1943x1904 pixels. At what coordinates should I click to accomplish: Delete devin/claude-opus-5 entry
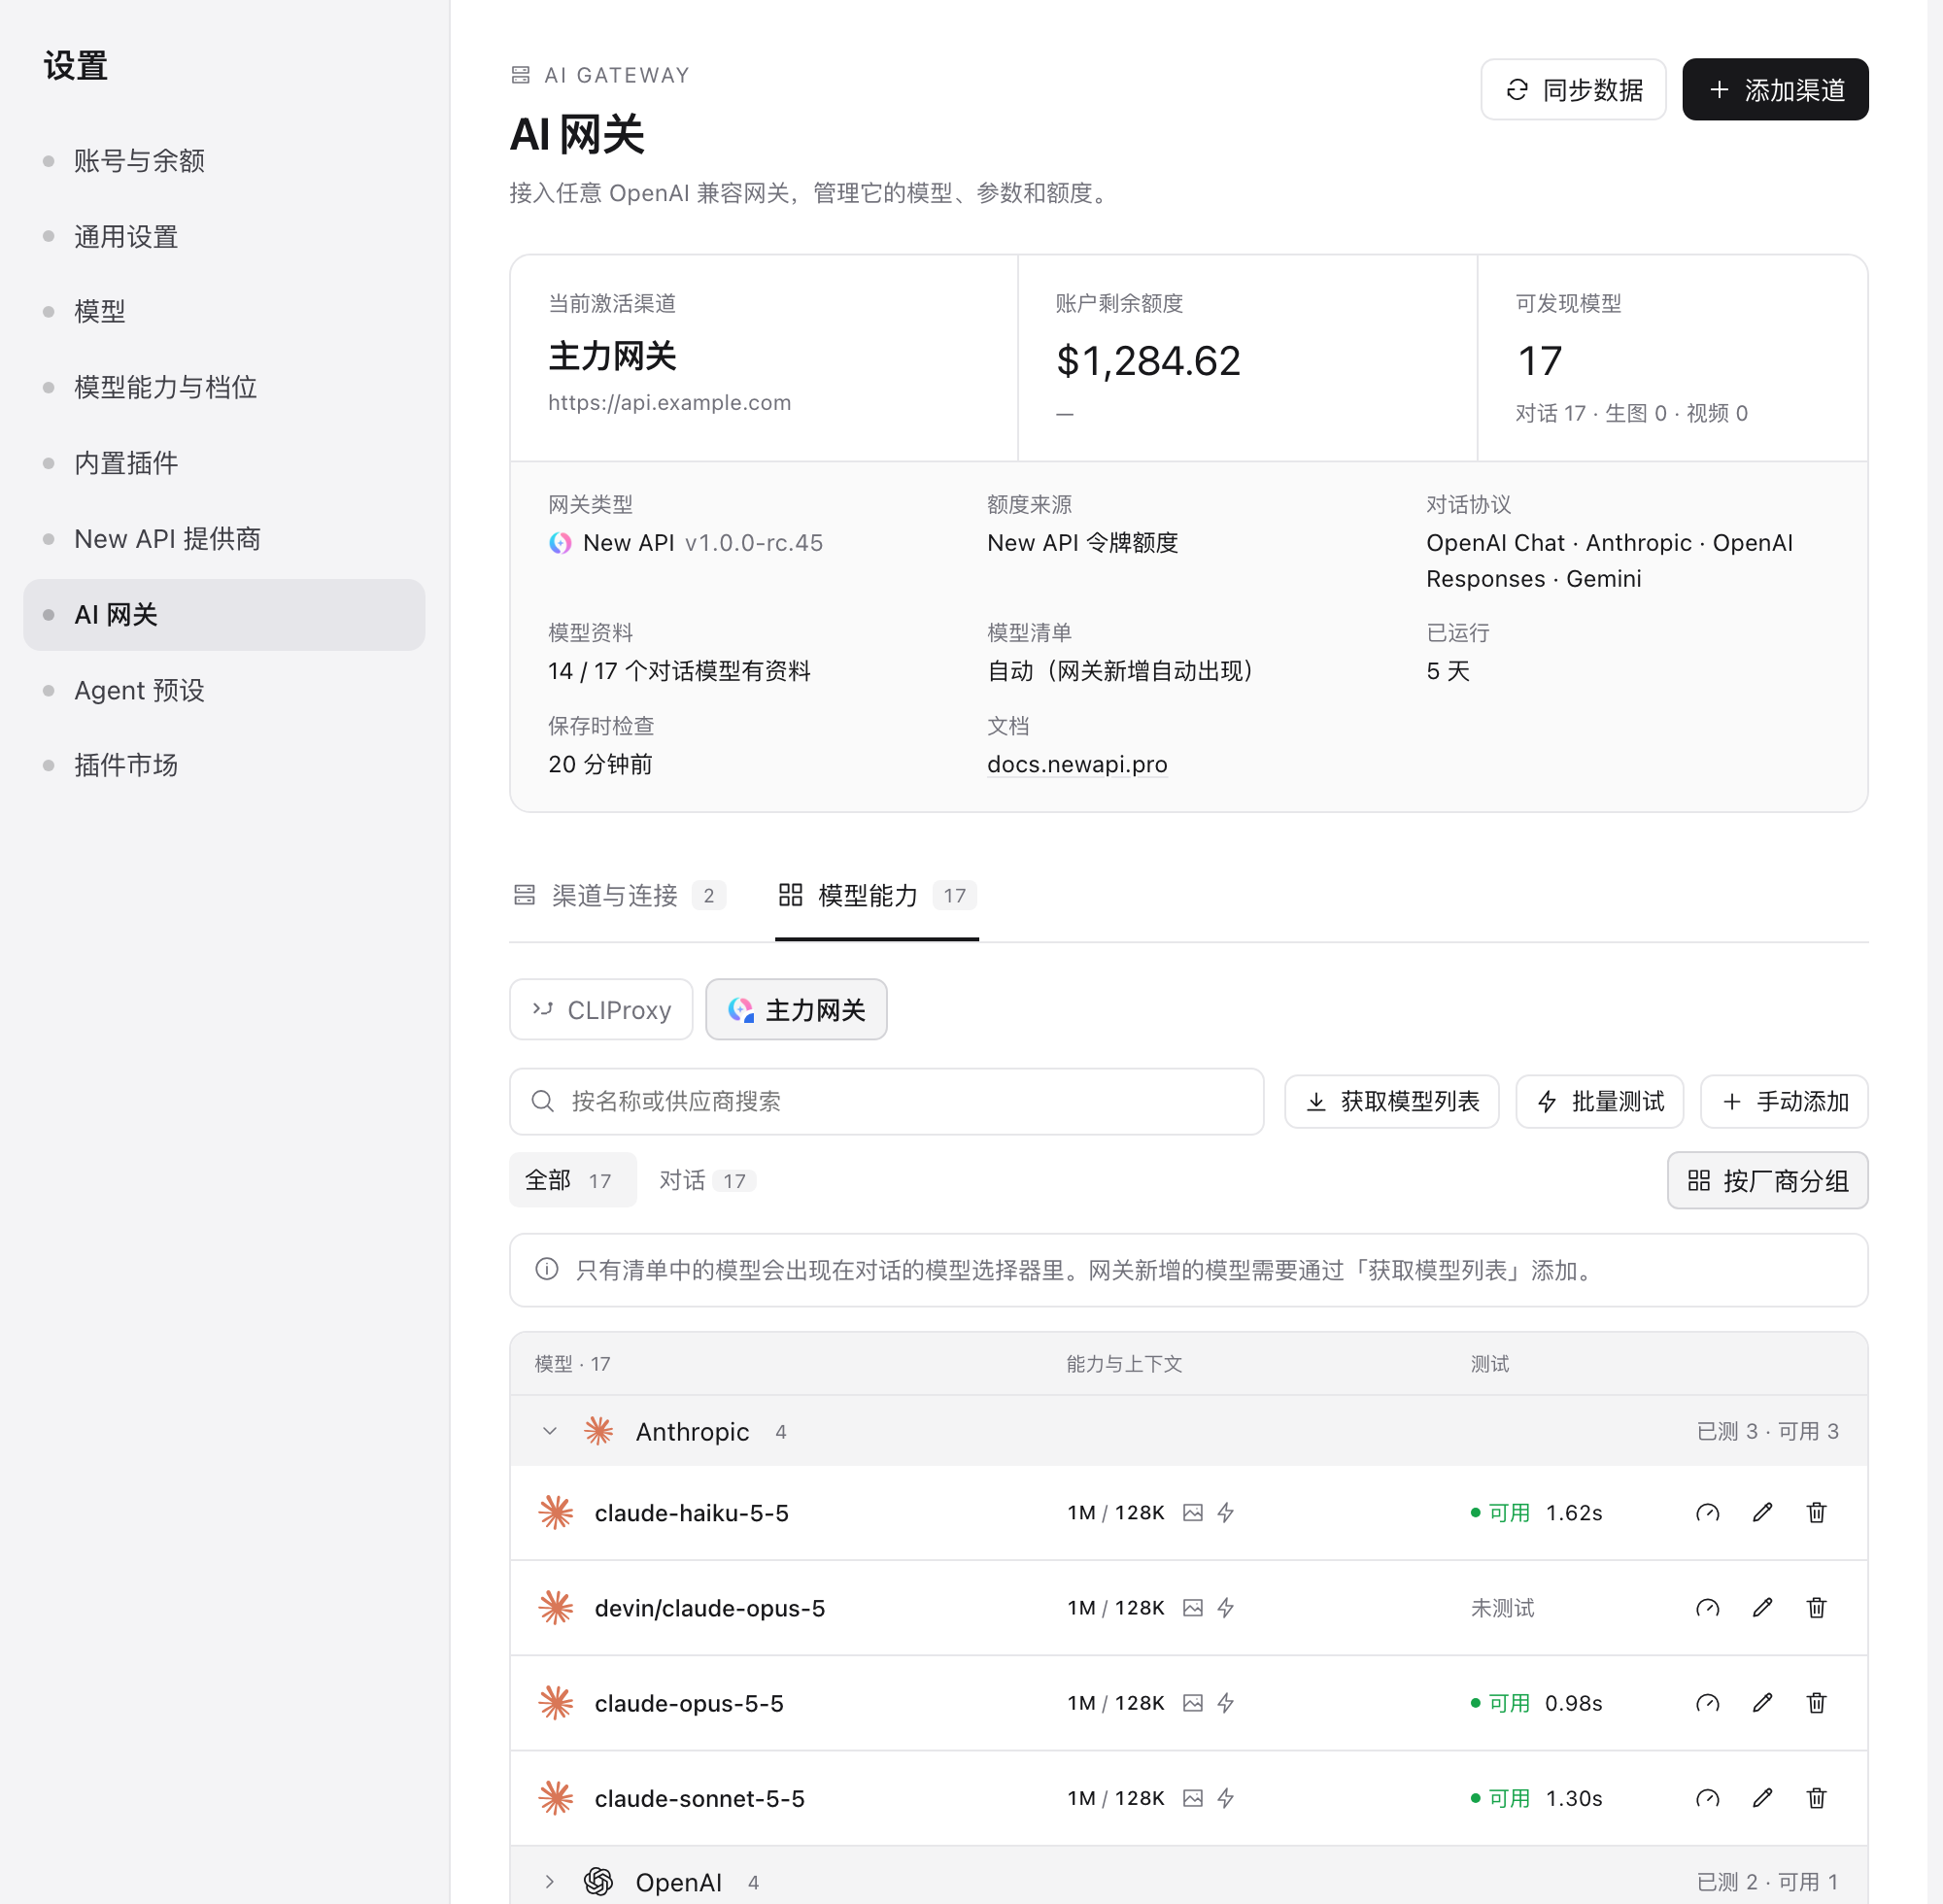[1816, 1608]
